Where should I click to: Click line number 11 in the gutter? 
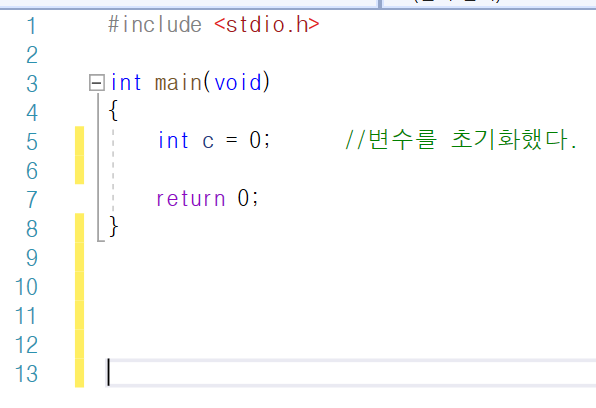click(x=26, y=316)
